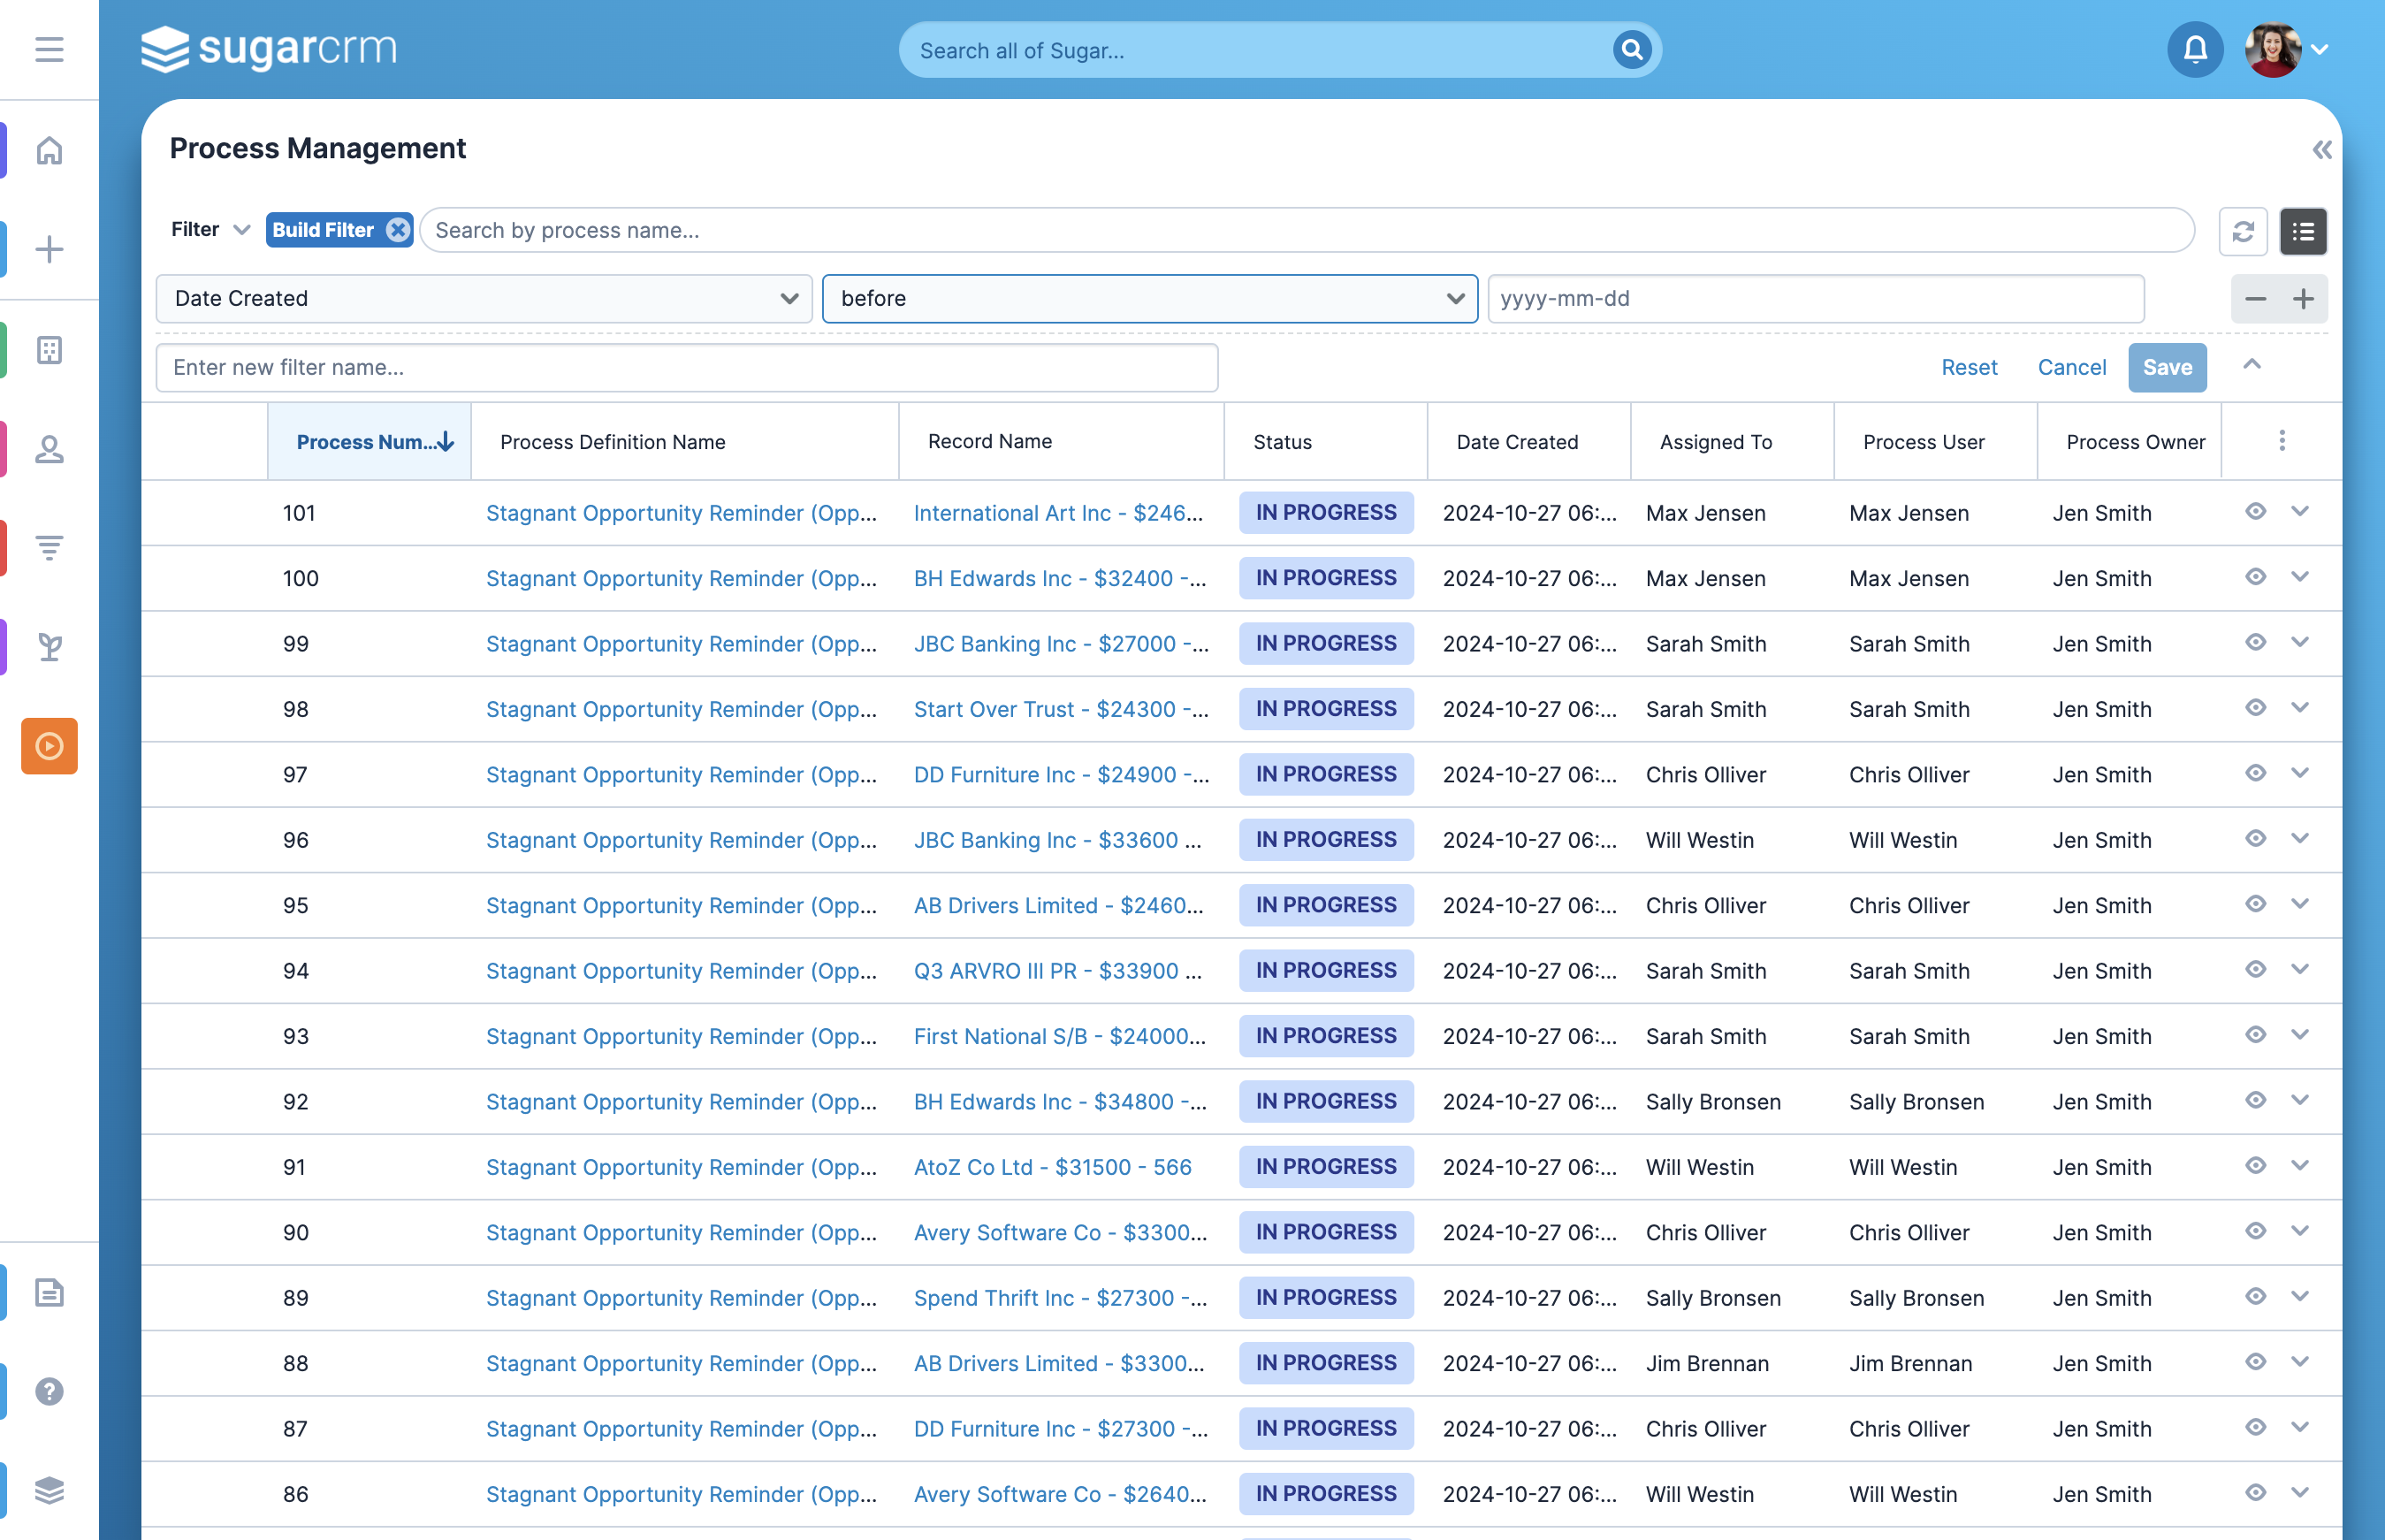The image size is (2385, 1540).
Task: Preview process 90 with eye icon
Action: pyautogui.click(x=2255, y=1230)
